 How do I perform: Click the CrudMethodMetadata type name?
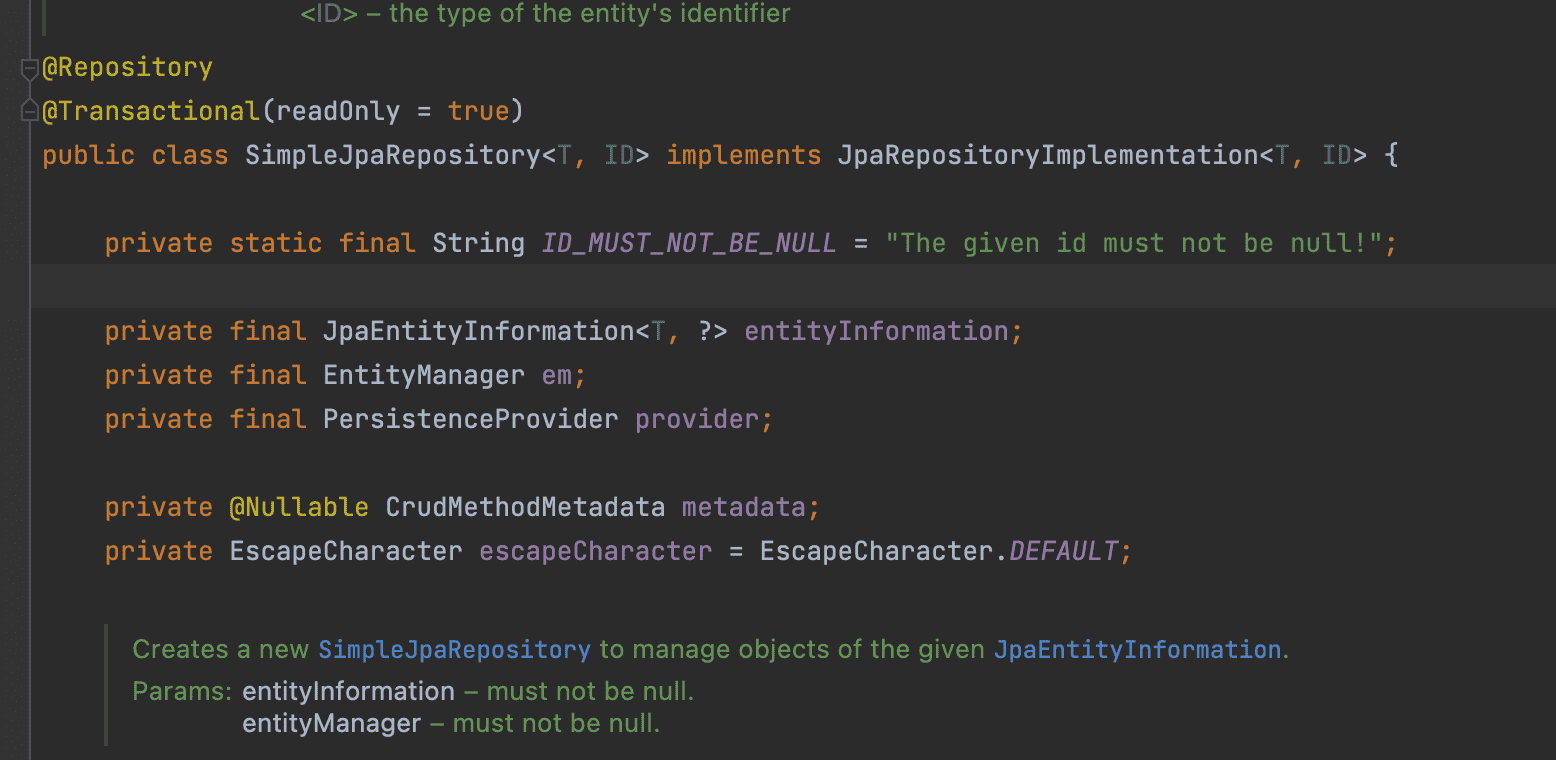(x=525, y=508)
